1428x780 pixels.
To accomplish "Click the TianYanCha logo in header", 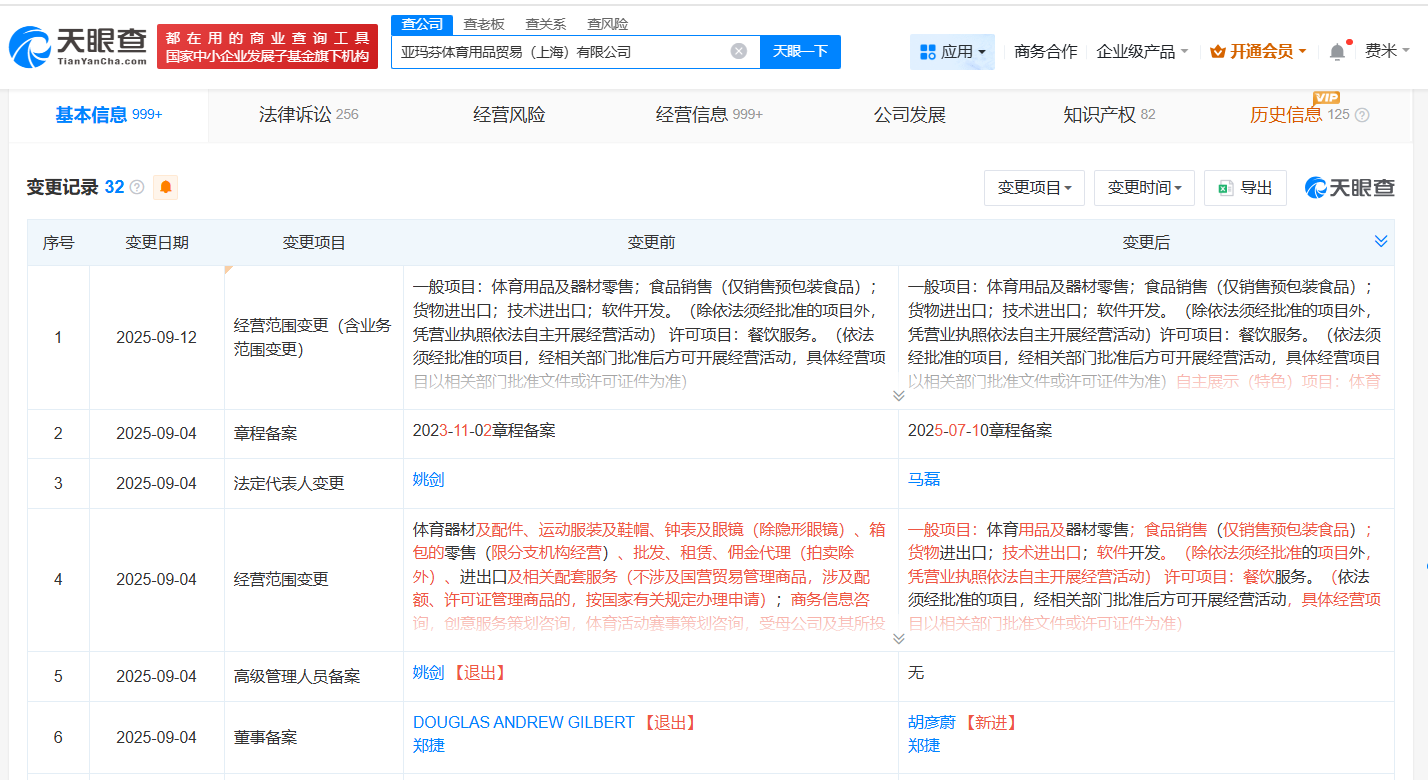I will 78,47.
